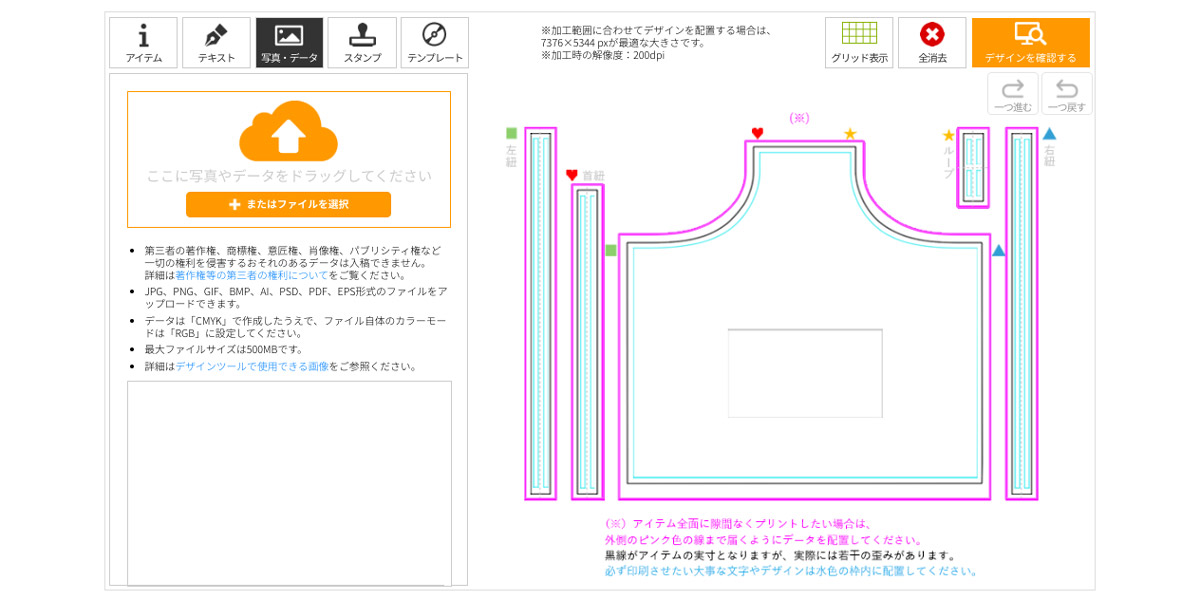Select the 右紐 right strap design area
Screen dimensions: 1200x600
tap(1022, 313)
